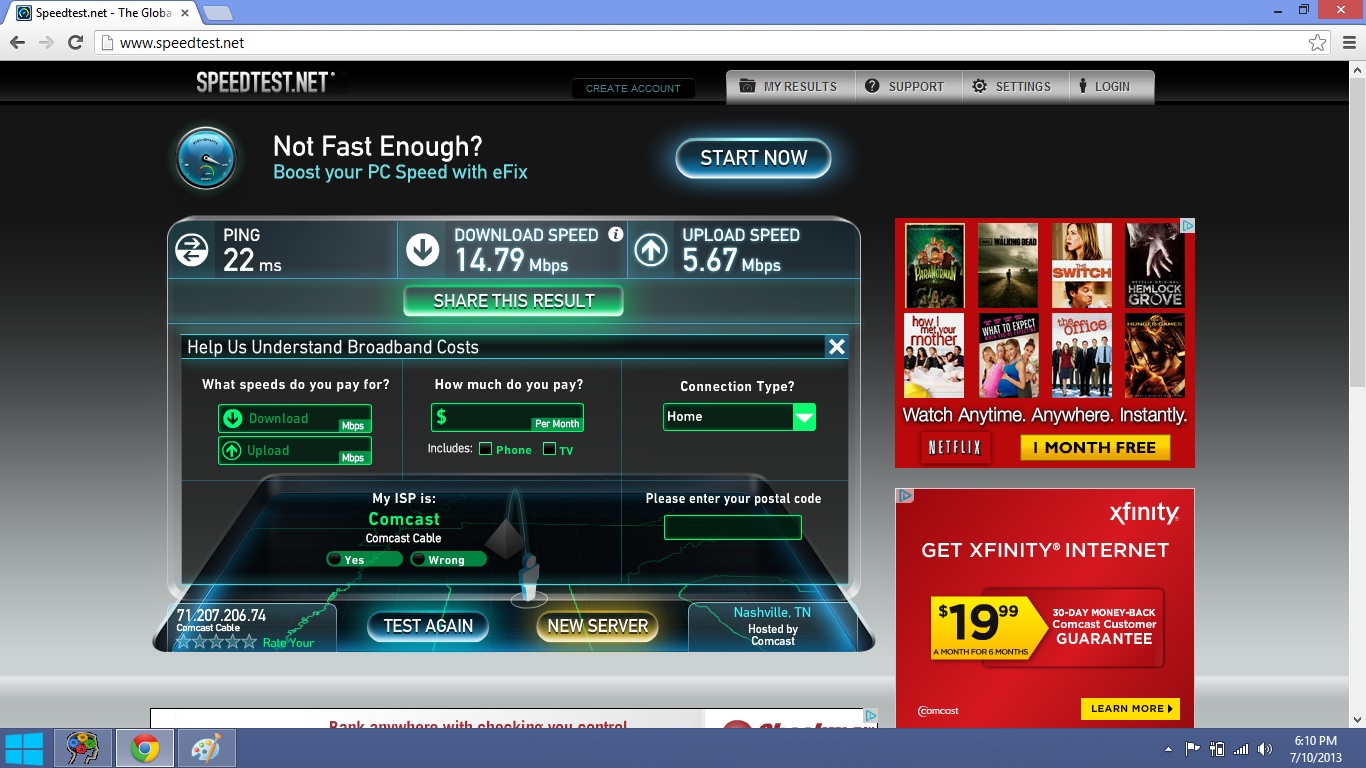Click the taskbar clock 6:10 PM

(1315, 741)
